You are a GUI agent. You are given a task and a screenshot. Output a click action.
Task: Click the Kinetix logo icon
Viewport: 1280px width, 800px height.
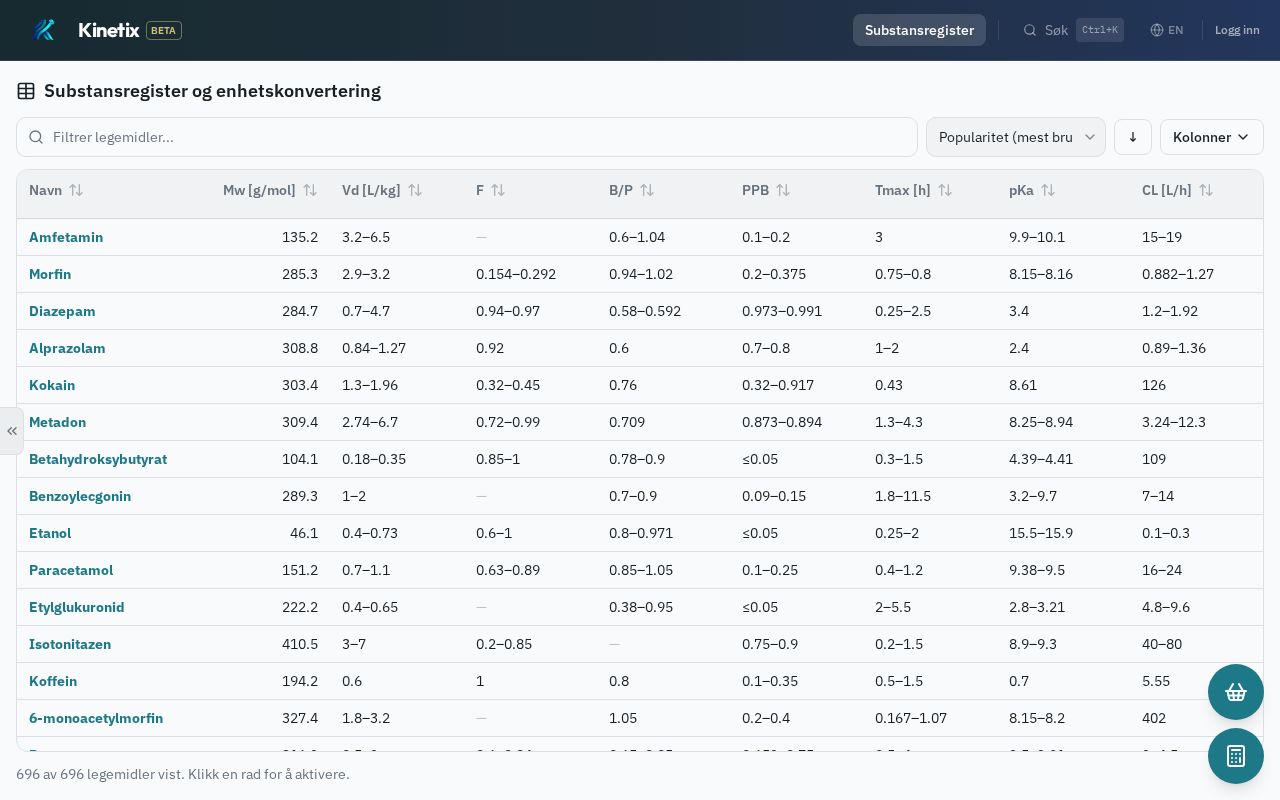tap(44, 30)
